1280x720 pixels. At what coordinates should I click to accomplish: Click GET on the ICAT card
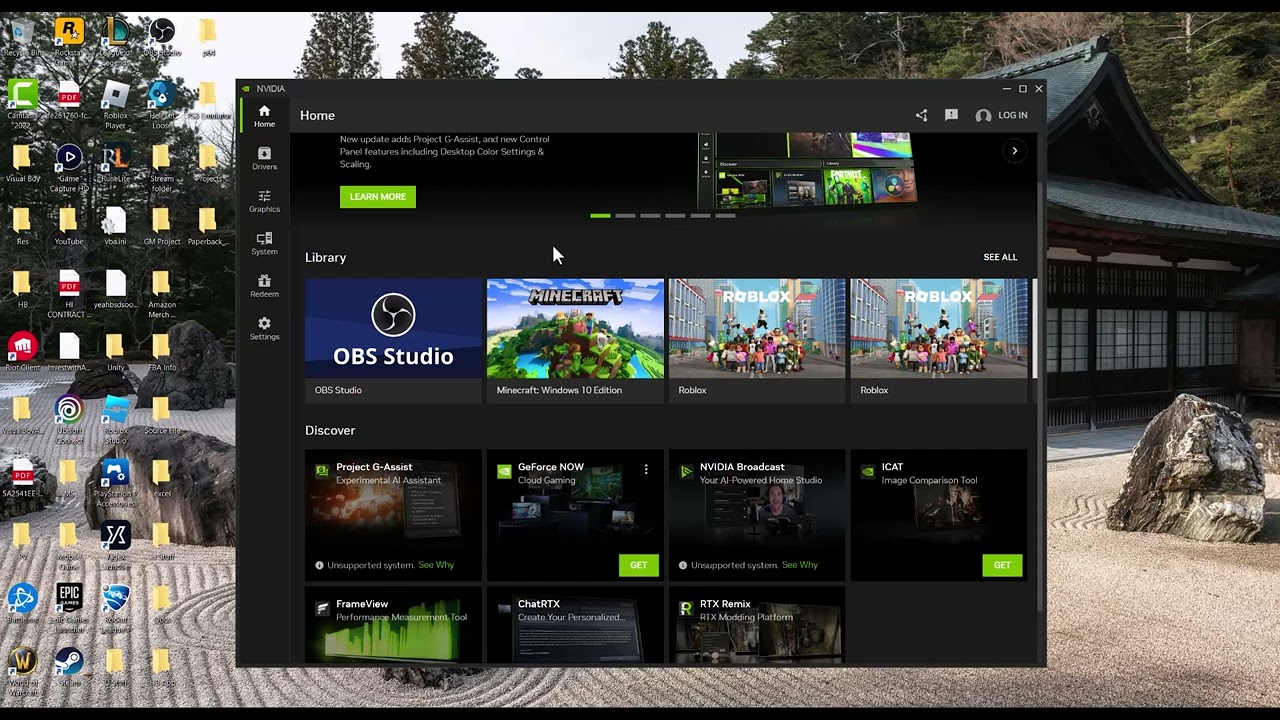[x=1002, y=565]
